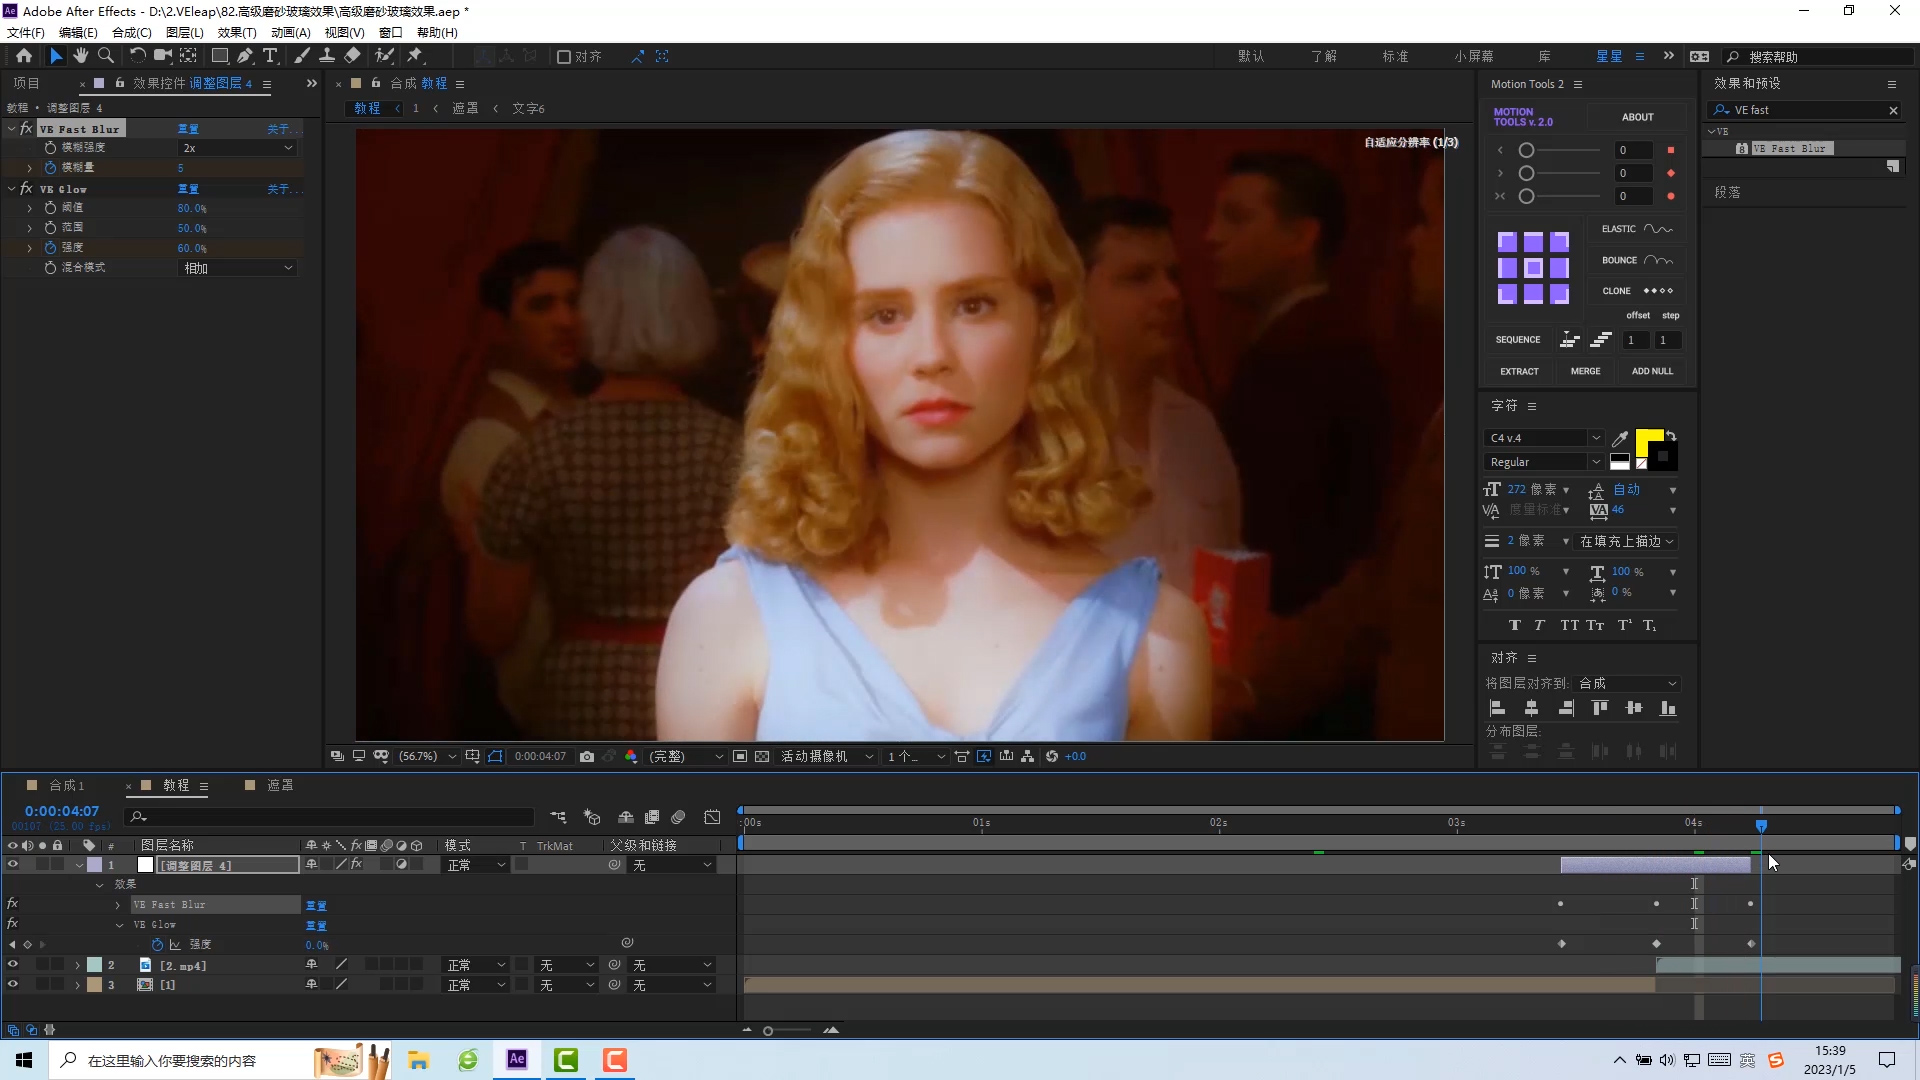This screenshot has height=1080, width=1920.
Task: Open the 动画(A) menu
Action: click(x=291, y=32)
